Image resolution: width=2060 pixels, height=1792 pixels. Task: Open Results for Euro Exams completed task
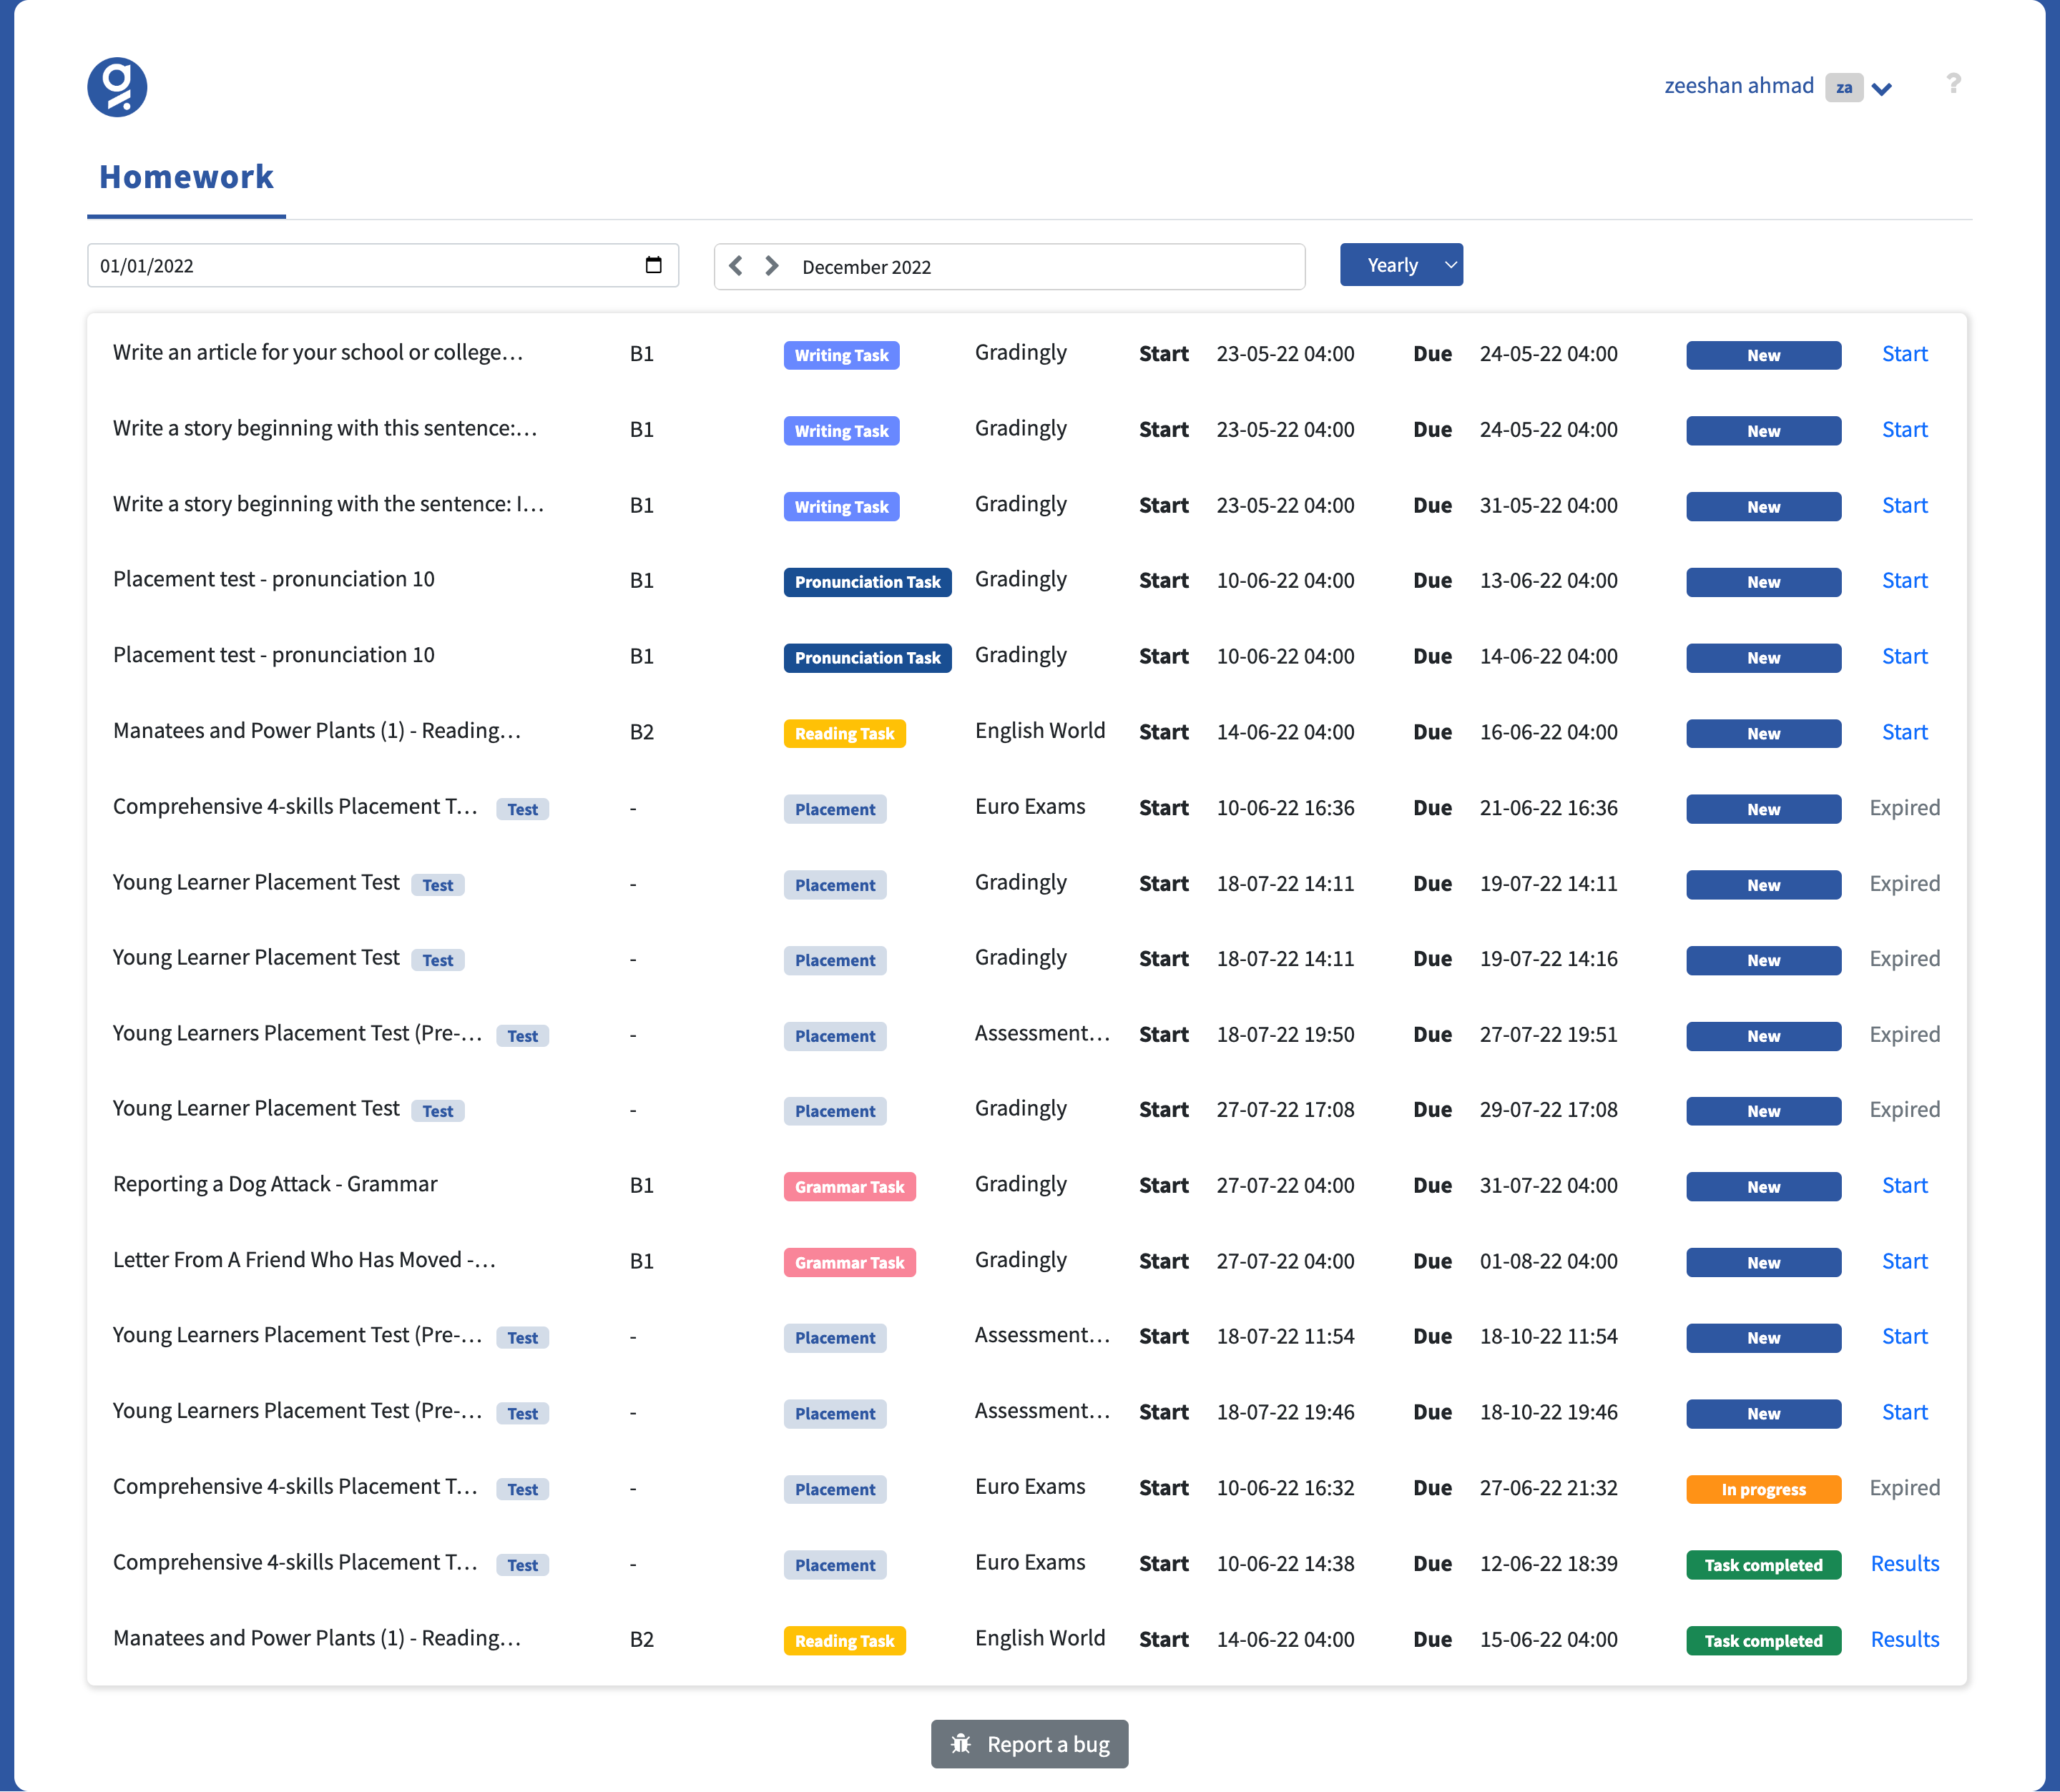click(1904, 1564)
